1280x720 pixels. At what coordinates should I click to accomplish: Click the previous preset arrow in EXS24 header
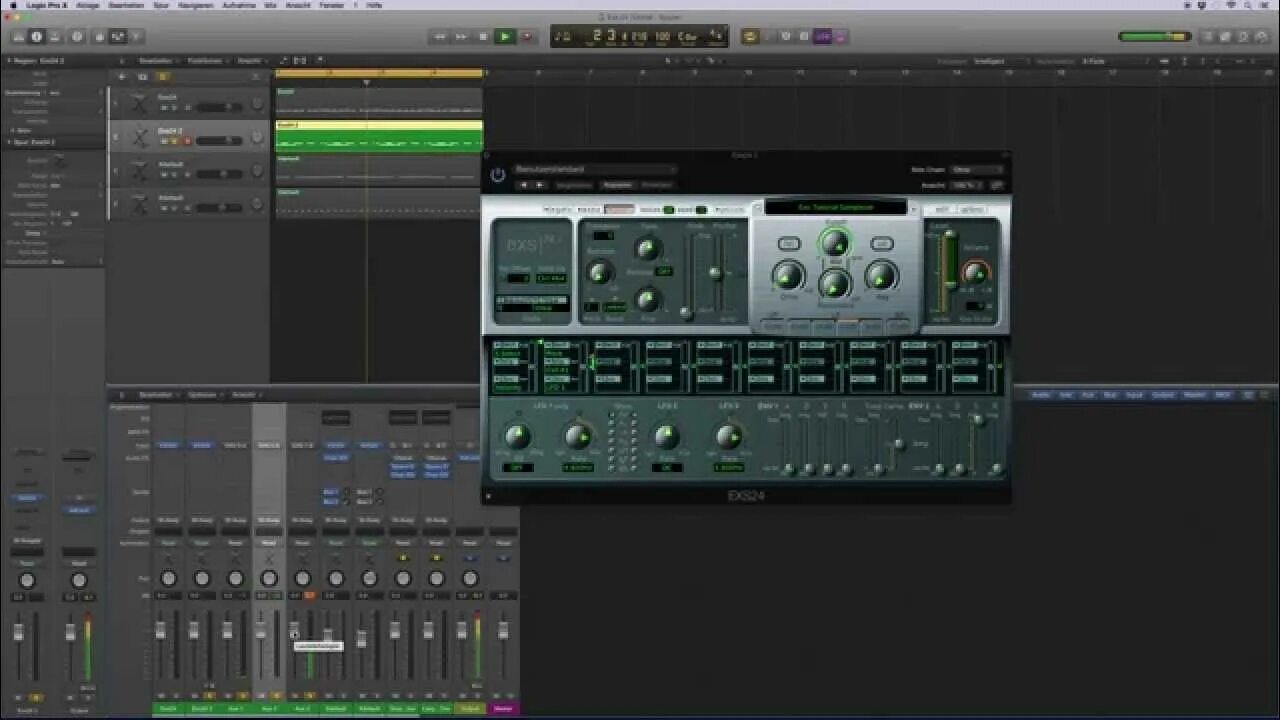pyautogui.click(x=523, y=185)
